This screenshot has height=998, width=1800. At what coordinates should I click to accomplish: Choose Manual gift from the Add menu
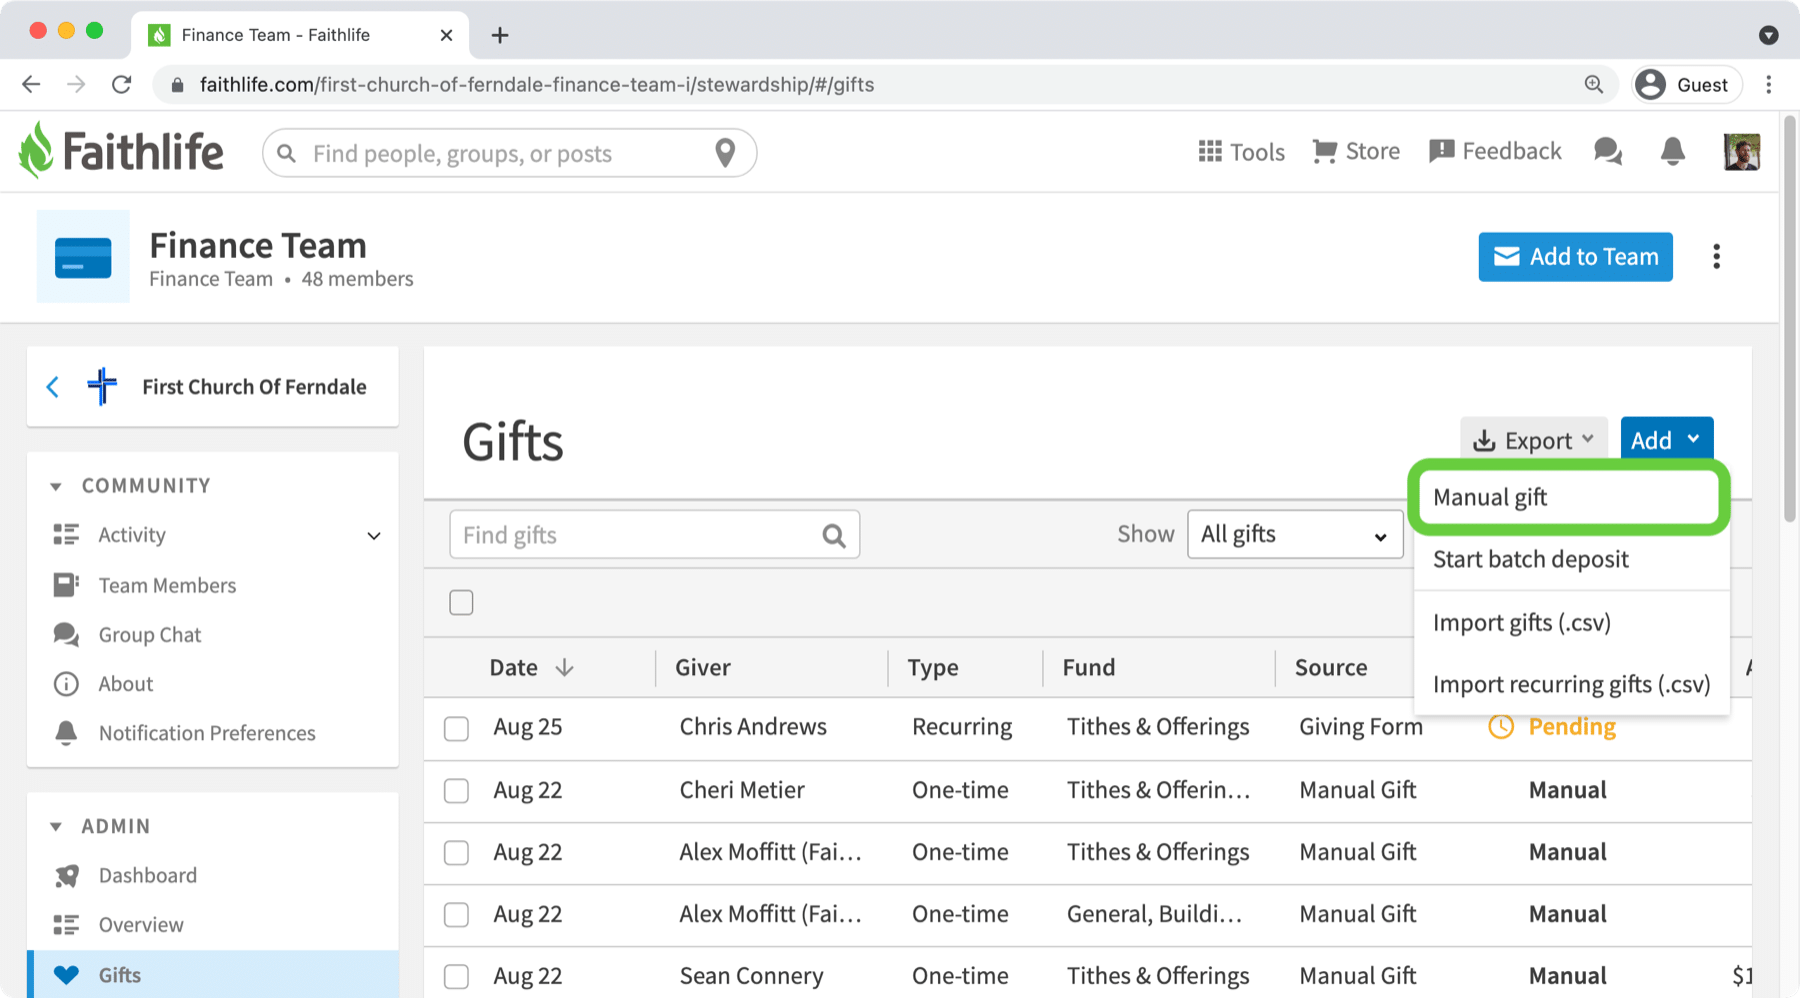click(x=1568, y=497)
